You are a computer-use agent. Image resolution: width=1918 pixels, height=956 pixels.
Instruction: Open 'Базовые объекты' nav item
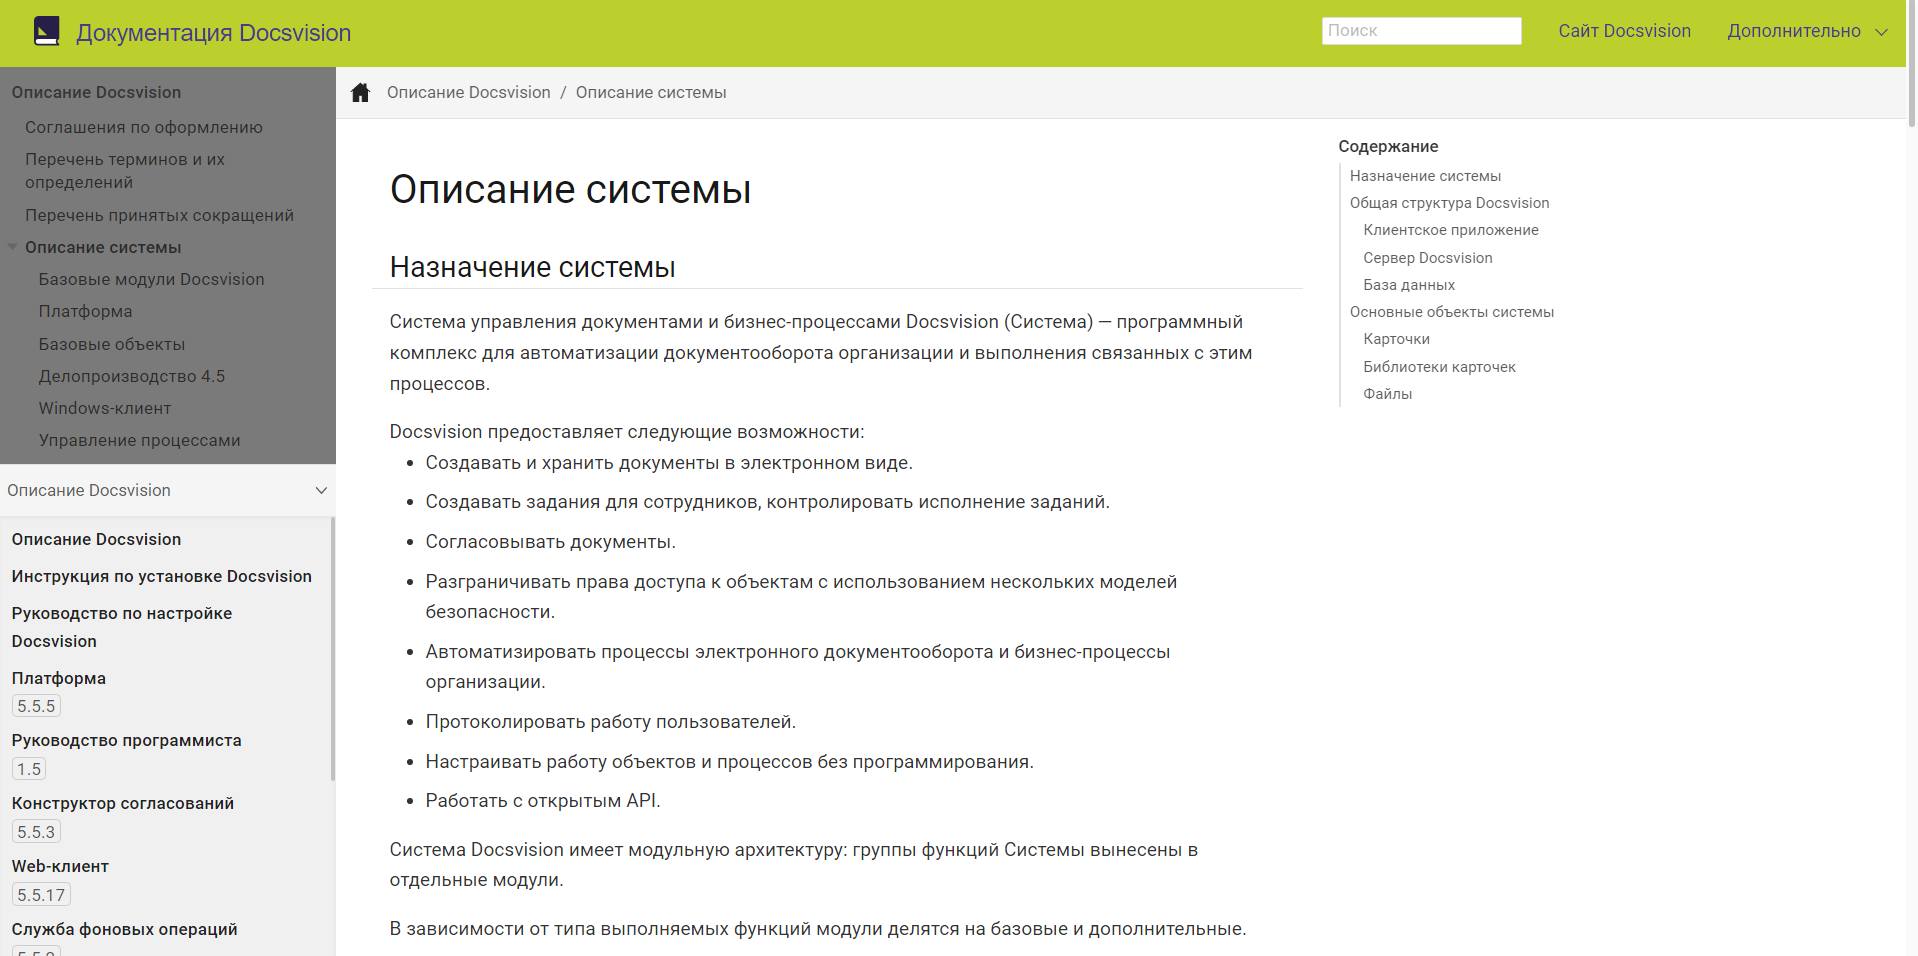(x=112, y=344)
